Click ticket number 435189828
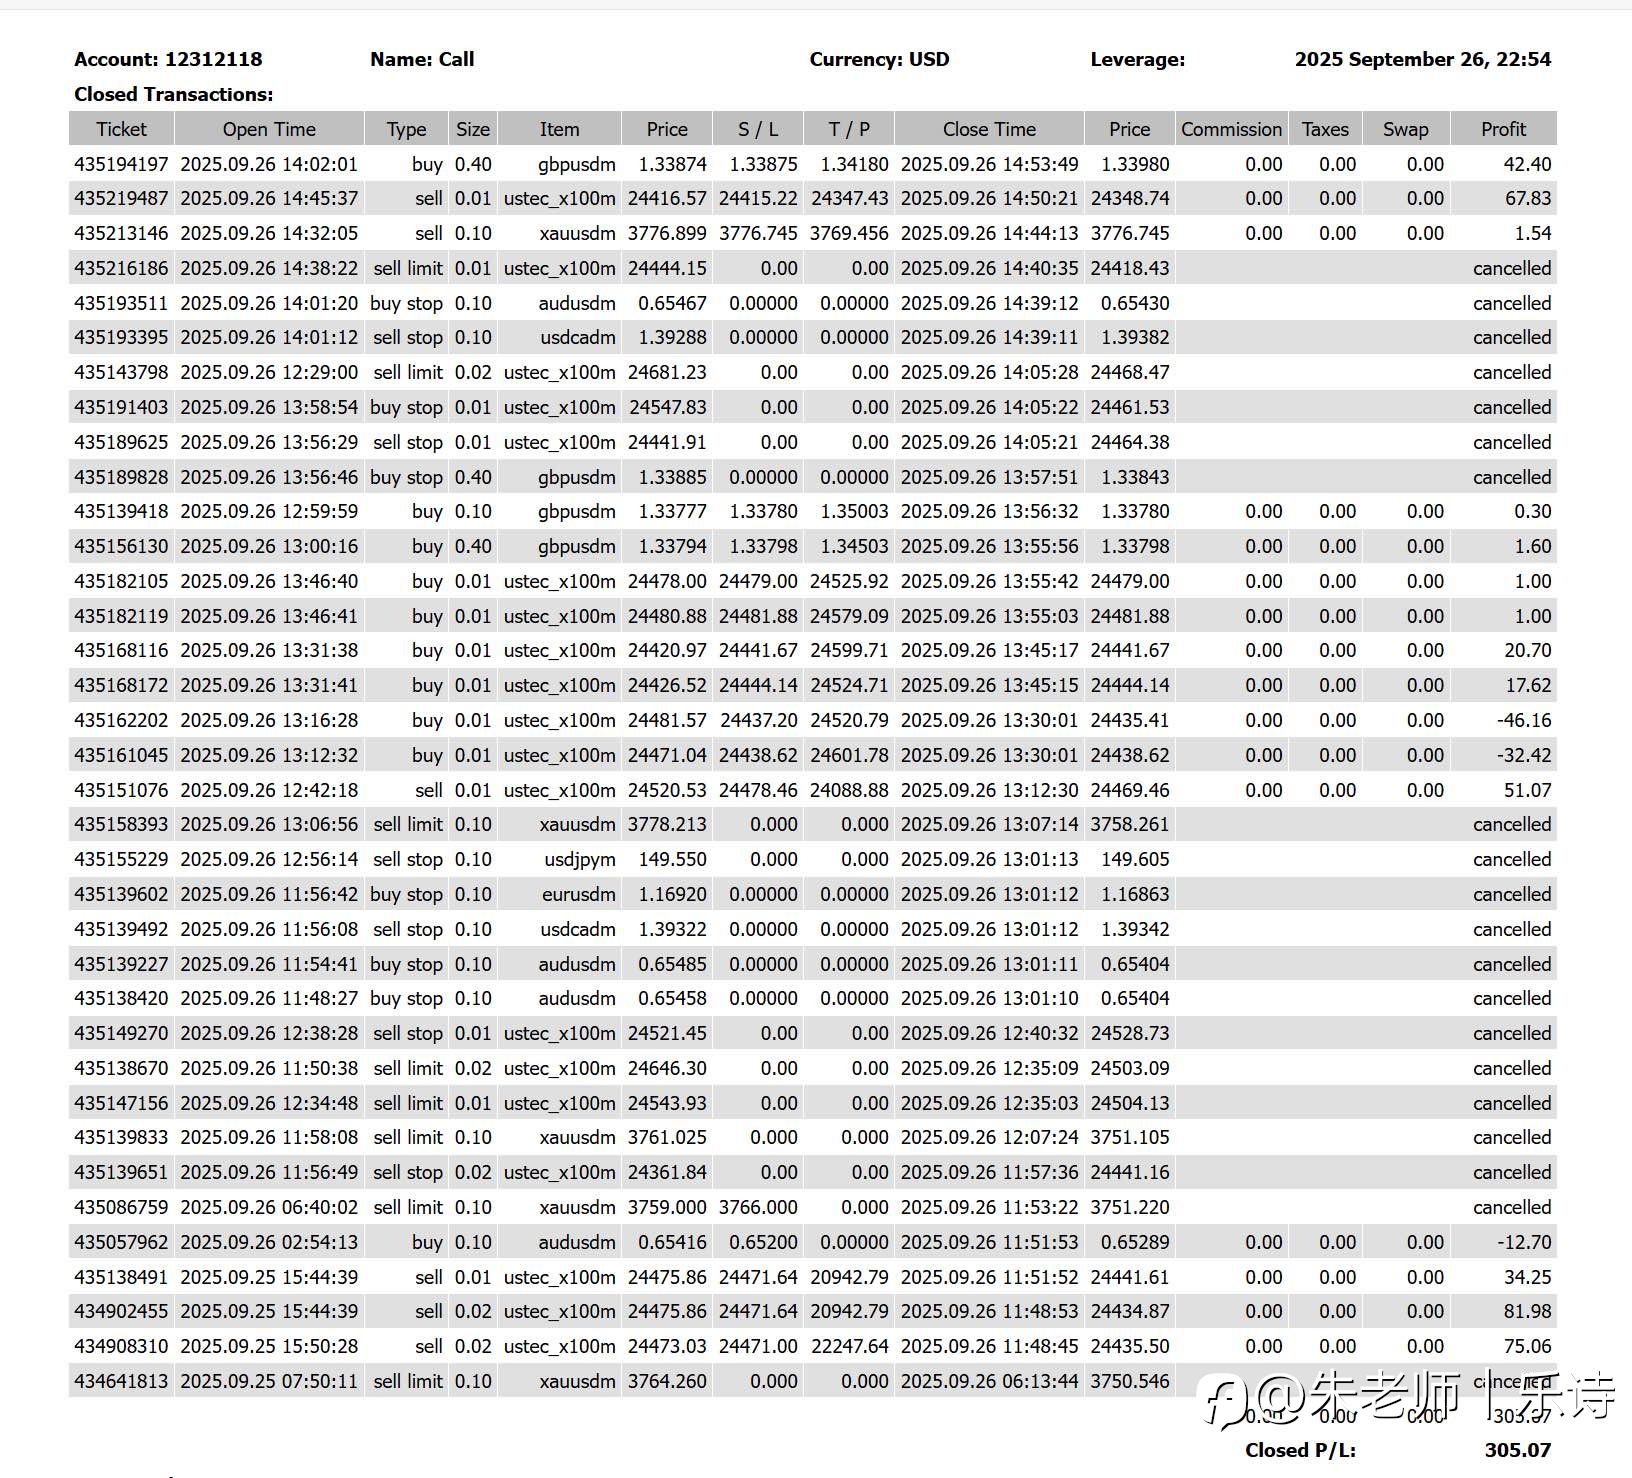1632x1478 pixels. point(121,477)
